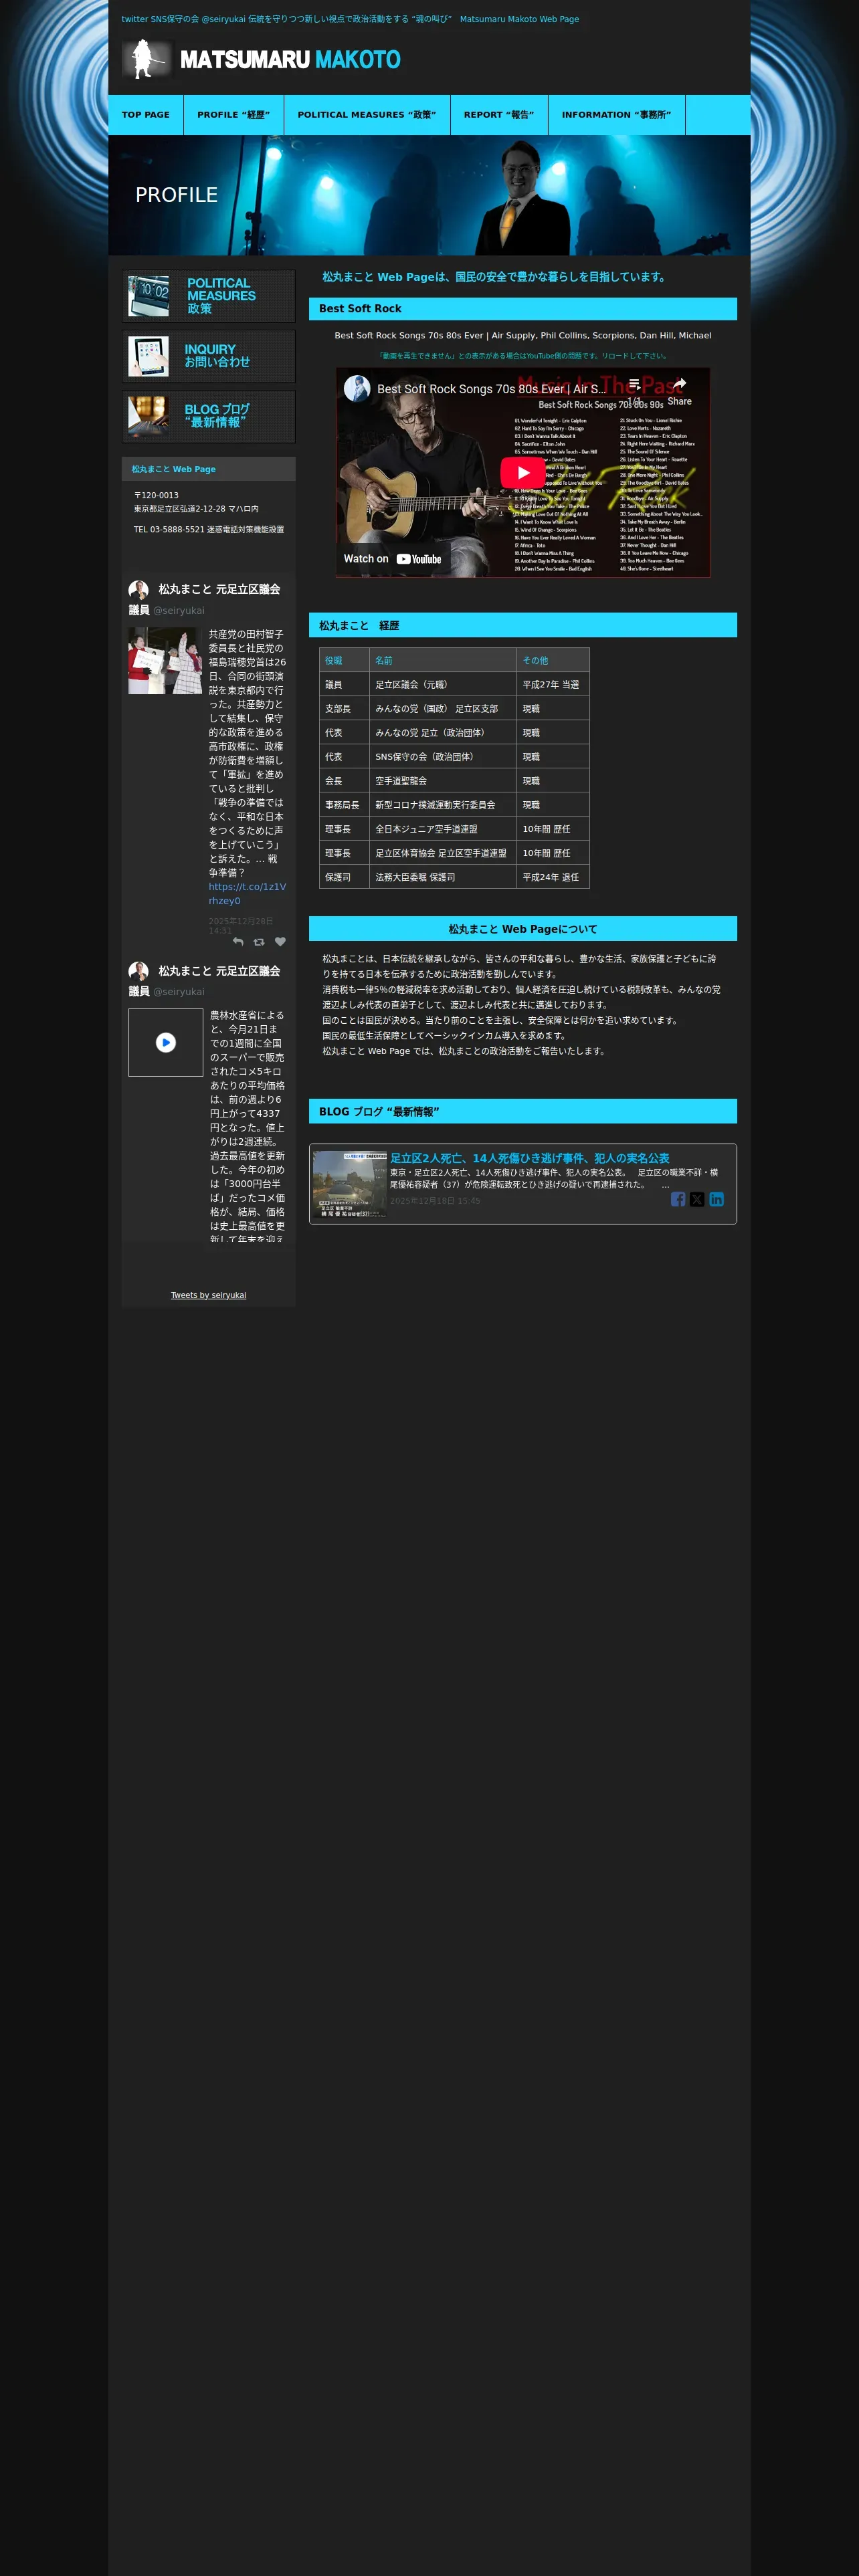Open the Political Measures banner clock image
The image size is (859, 2576).
coord(149,296)
